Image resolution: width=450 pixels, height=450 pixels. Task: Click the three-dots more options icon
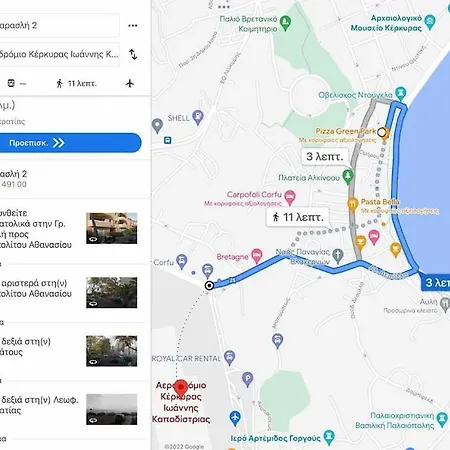133,26
